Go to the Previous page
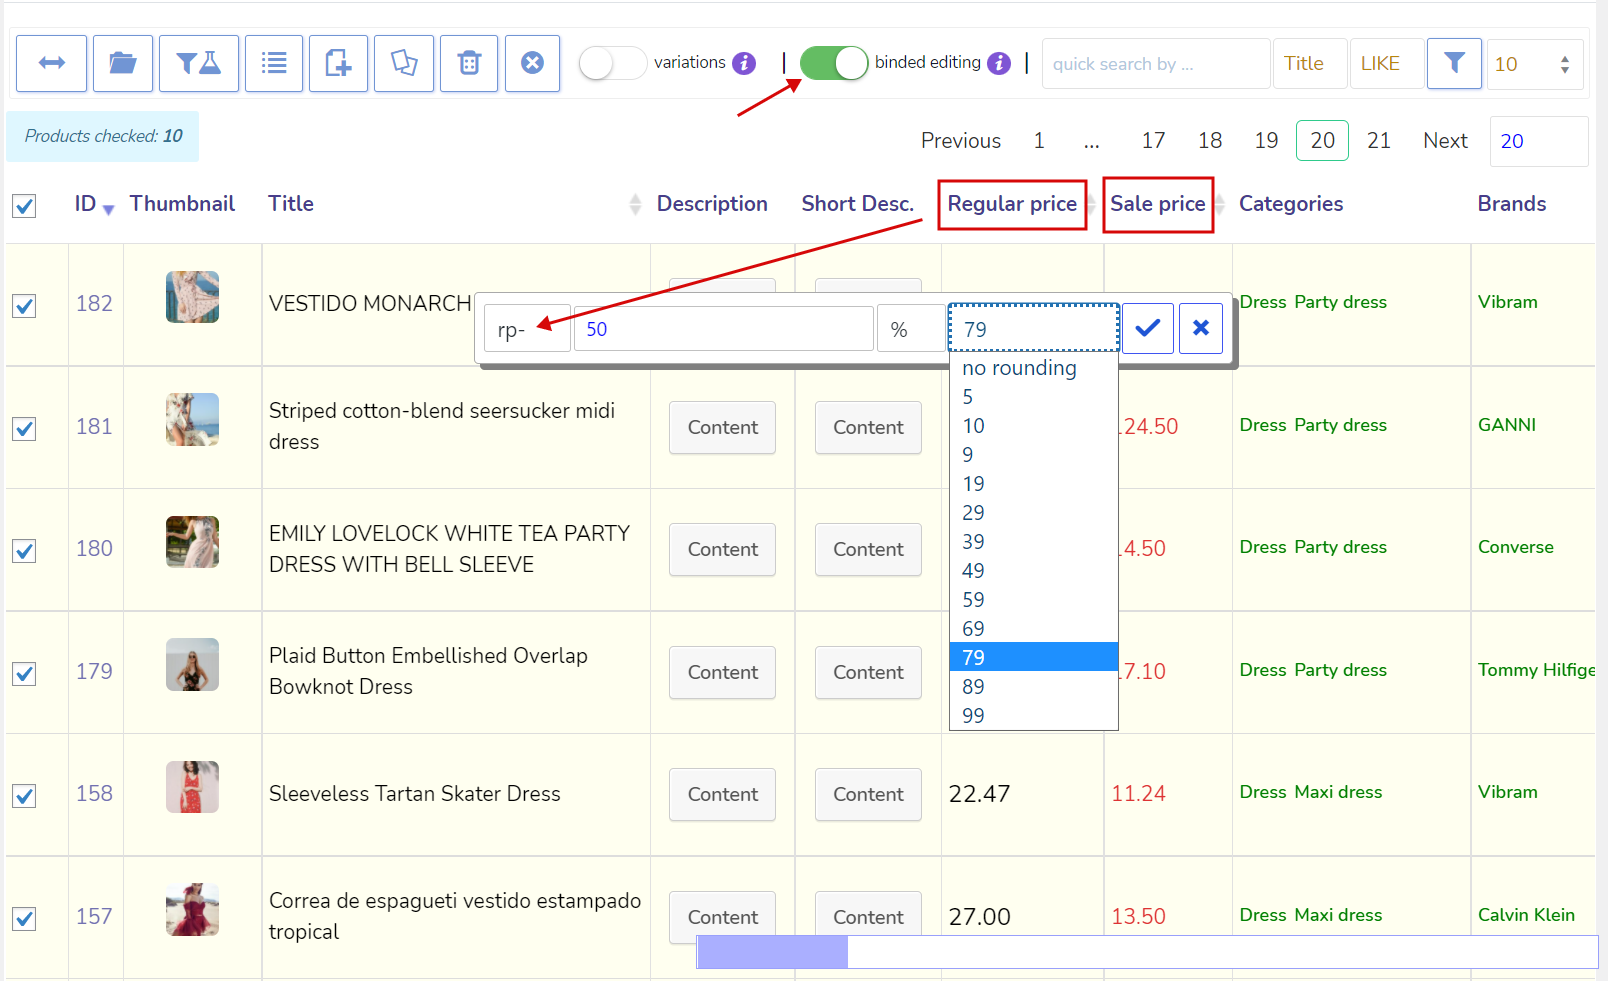The image size is (1608, 981). click(x=960, y=141)
